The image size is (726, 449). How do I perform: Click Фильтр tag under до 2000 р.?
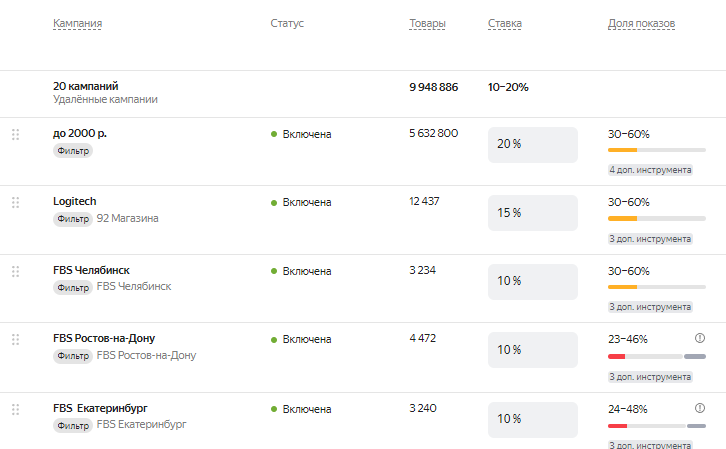click(73, 151)
